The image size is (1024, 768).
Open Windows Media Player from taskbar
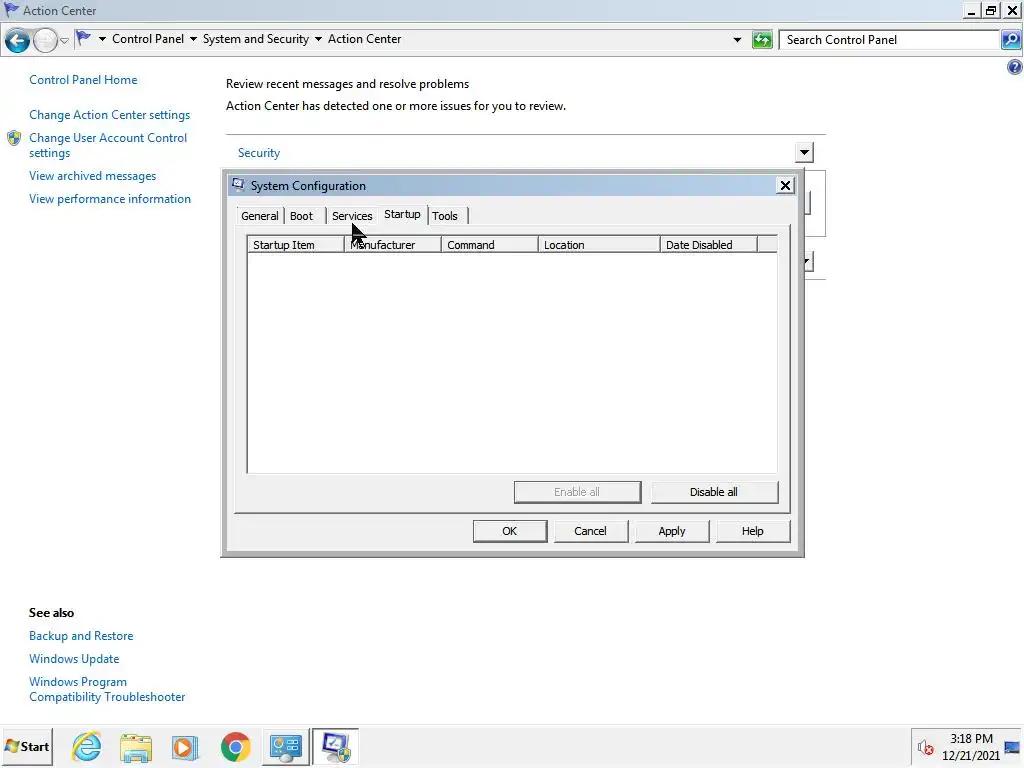[185, 746]
